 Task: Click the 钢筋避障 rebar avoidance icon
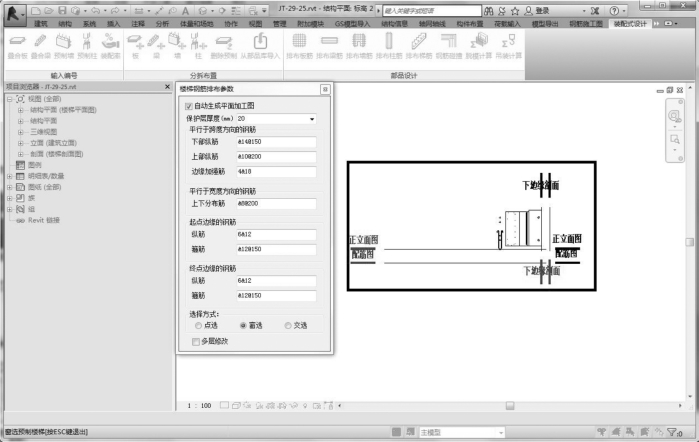(x=448, y=45)
